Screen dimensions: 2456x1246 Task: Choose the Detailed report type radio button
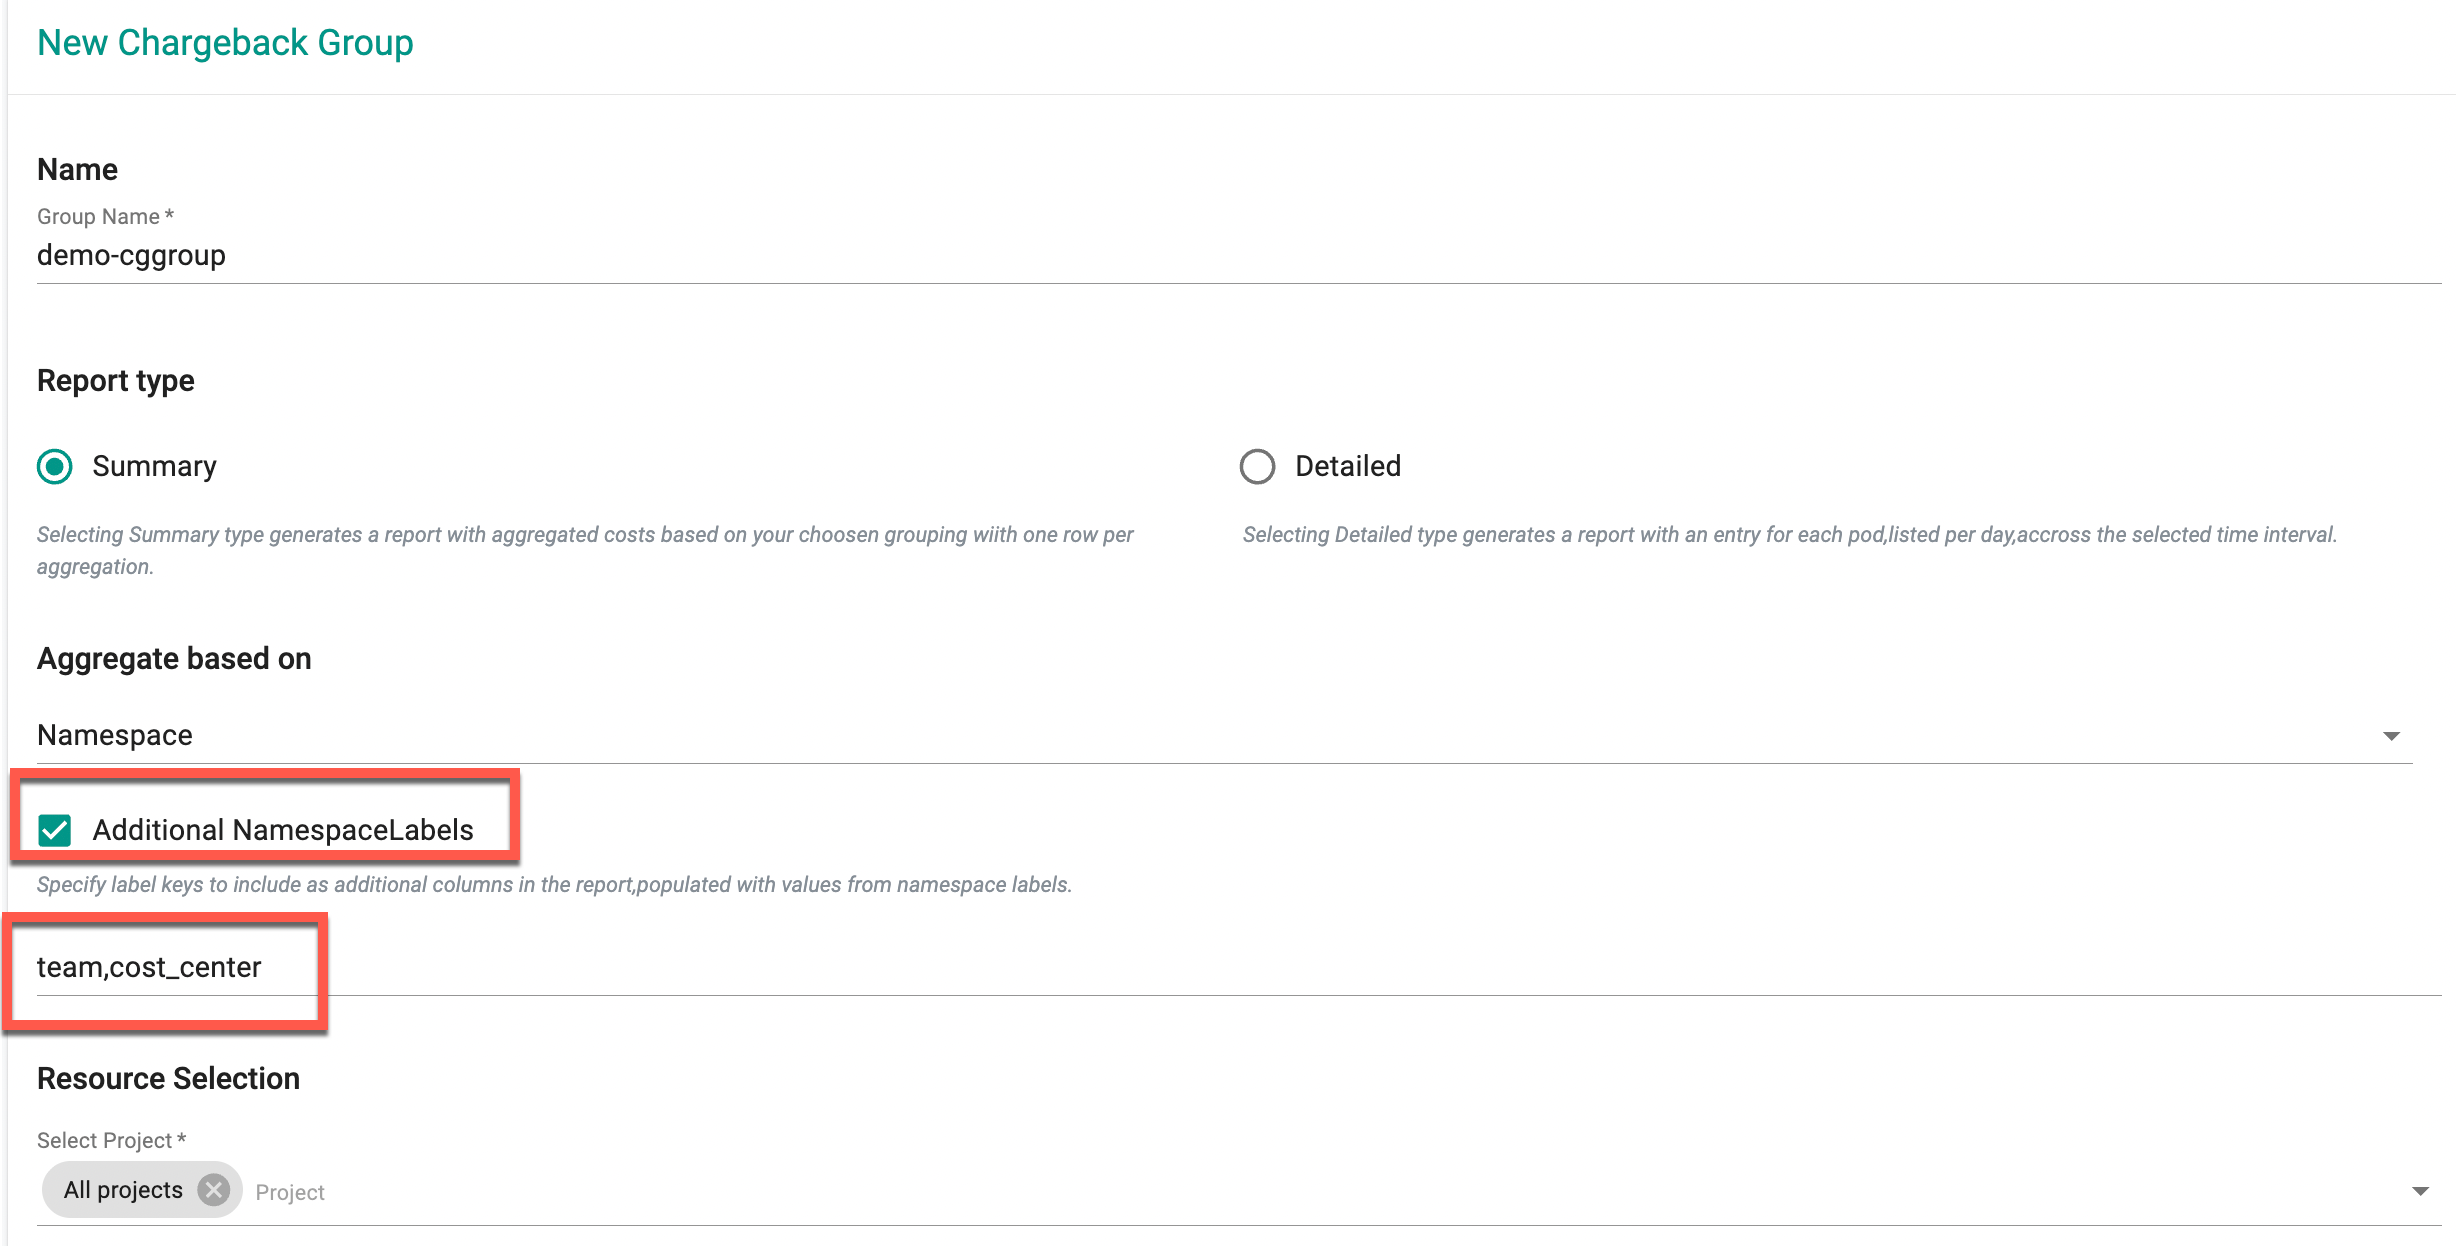pyautogui.click(x=1257, y=467)
